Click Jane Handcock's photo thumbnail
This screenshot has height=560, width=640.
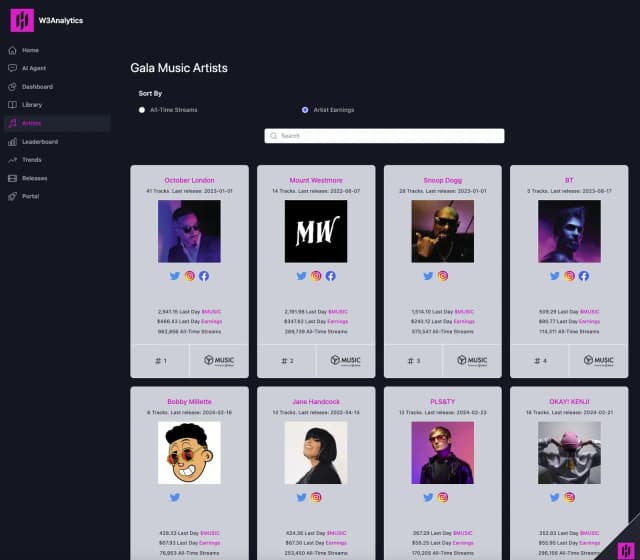click(x=316, y=453)
